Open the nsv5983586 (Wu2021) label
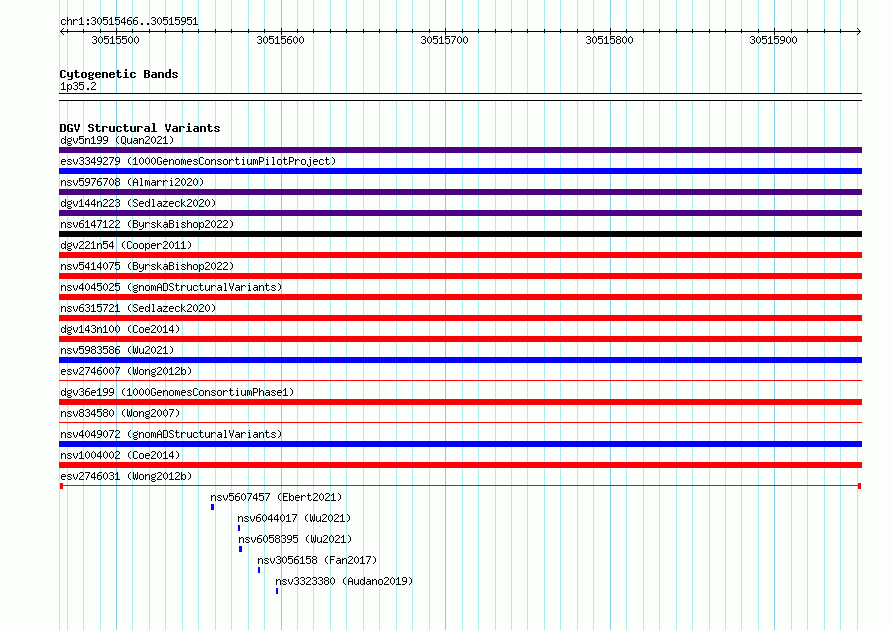Screen dimensions: 890x630 coord(117,350)
